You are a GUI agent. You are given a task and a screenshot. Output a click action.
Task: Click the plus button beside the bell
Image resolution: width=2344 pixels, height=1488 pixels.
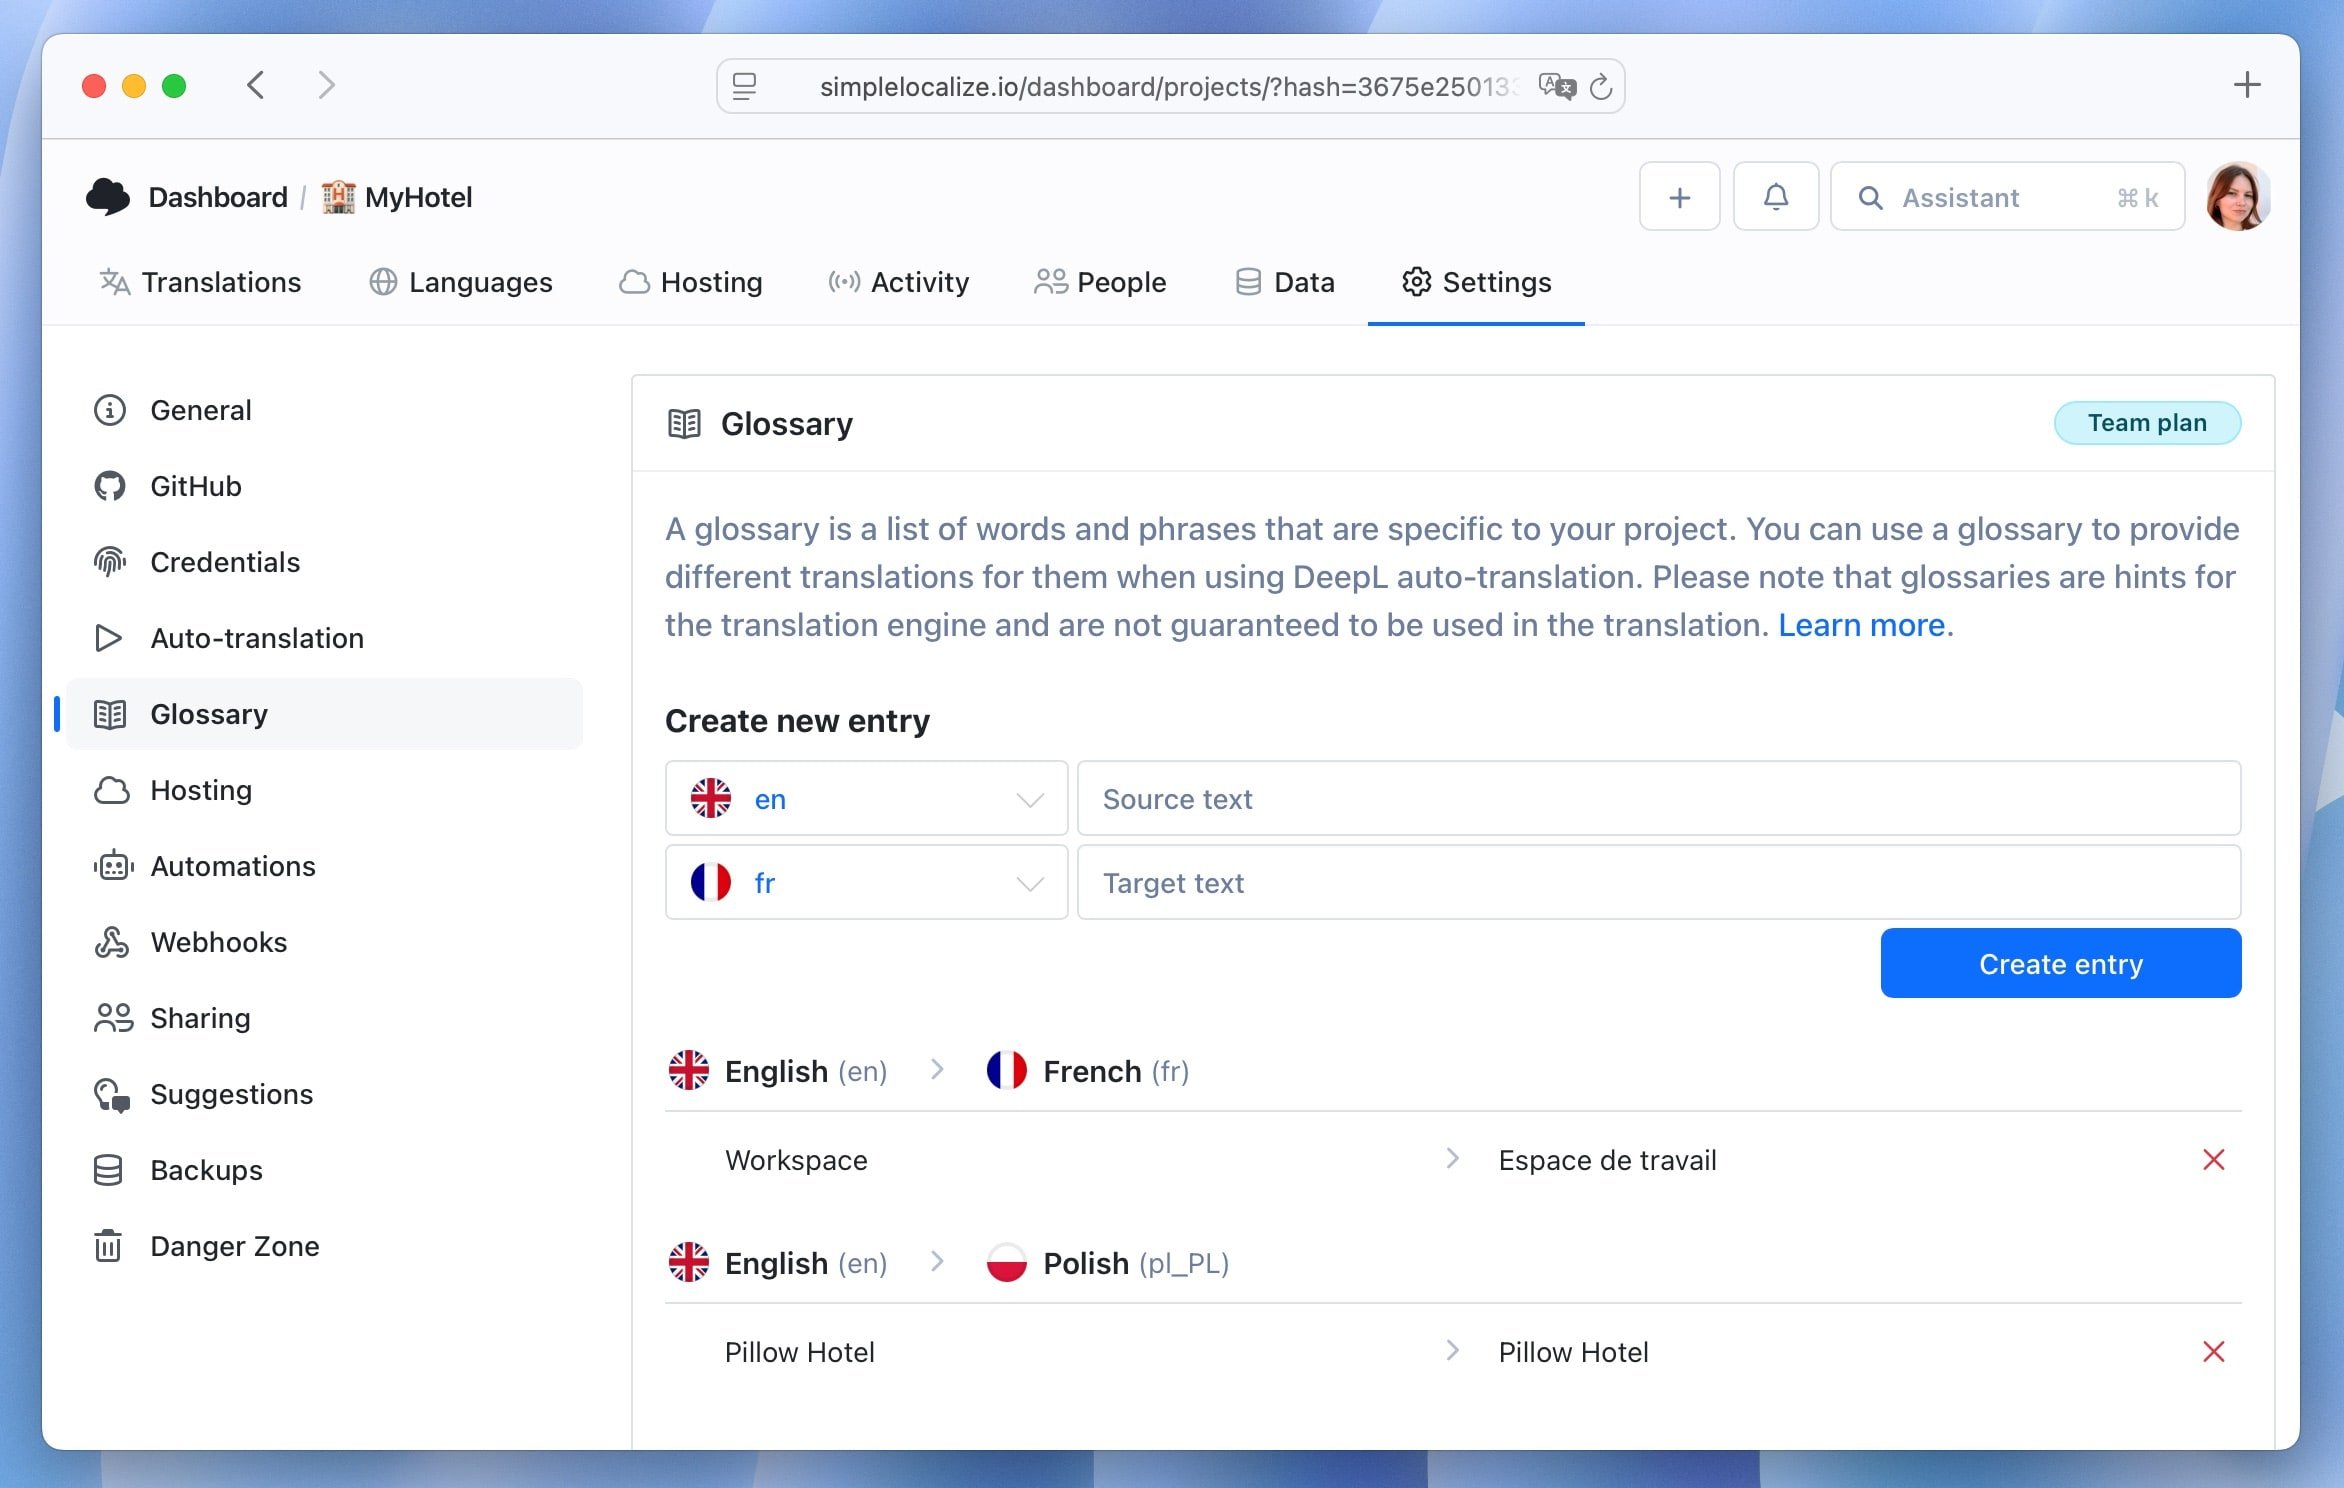click(x=1679, y=197)
